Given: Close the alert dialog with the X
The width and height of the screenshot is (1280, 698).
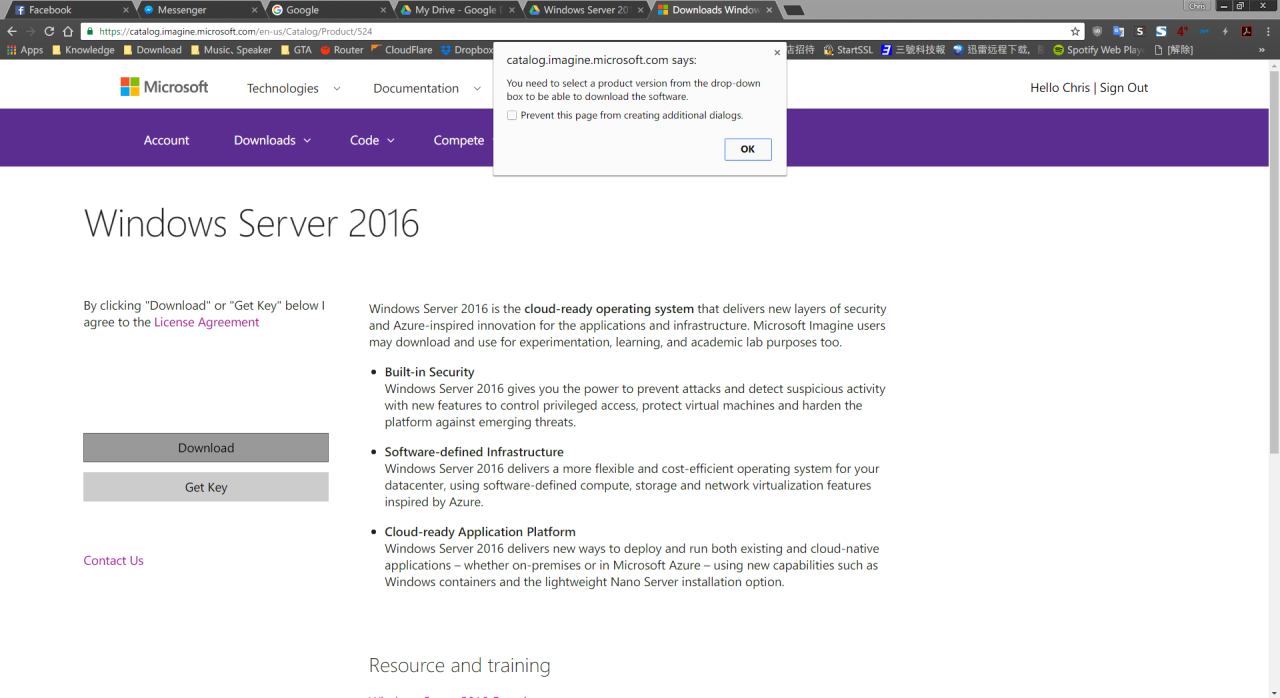Looking at the screenshot, I should 777,53.
